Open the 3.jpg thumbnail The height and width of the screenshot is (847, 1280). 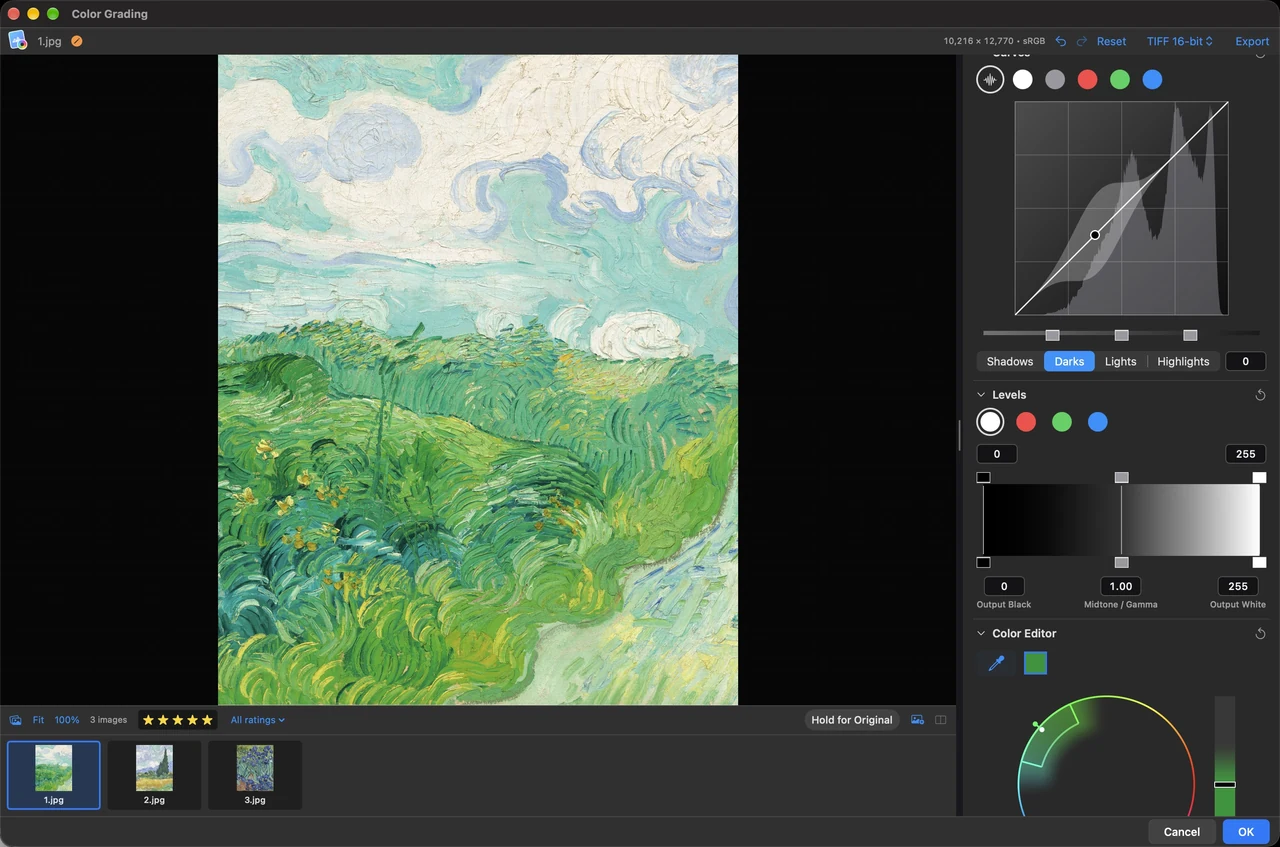[255, 775]
